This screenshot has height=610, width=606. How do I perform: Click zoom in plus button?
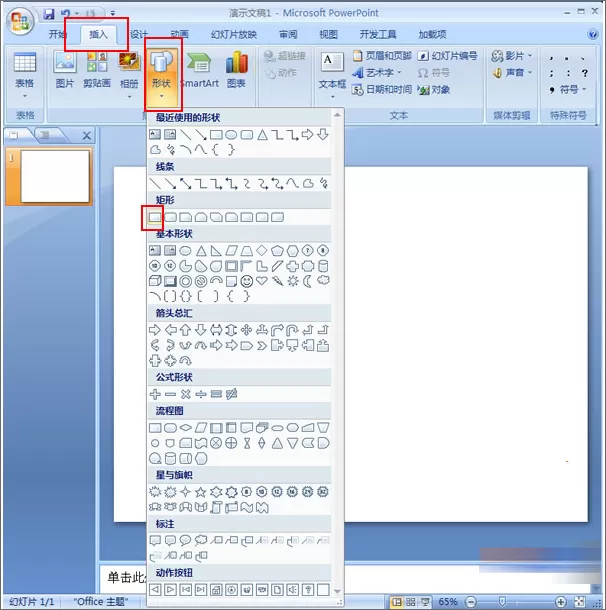point(560,602)
